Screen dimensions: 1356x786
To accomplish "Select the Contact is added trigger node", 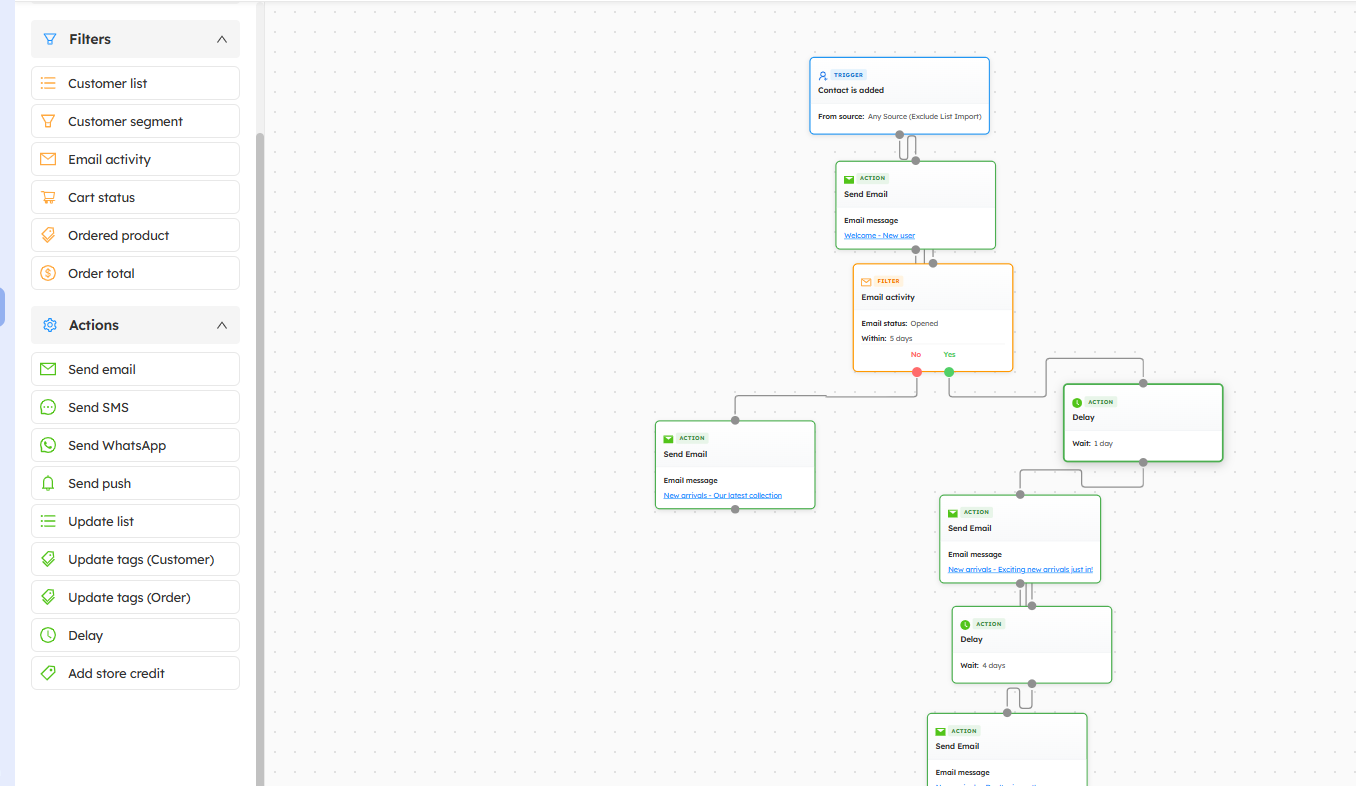I will coord(899,90).
